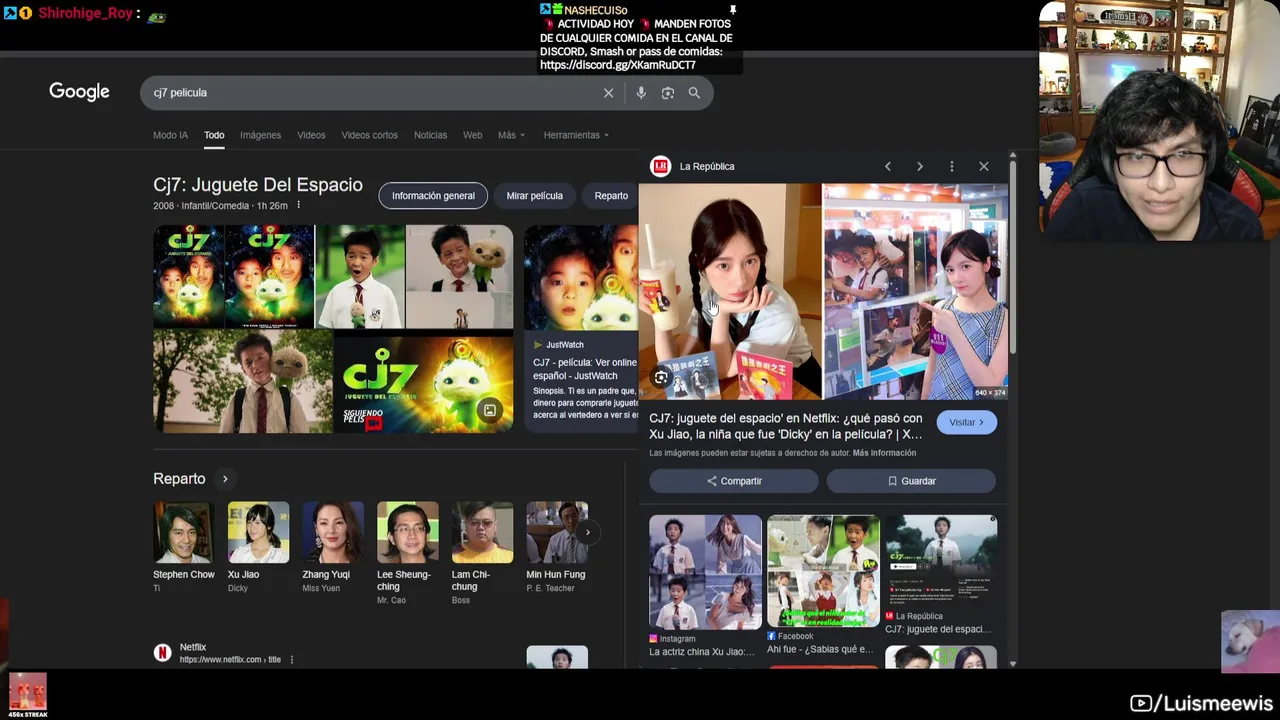Open three-dot menu in image preview panel
This screenshot has width=1280, height=720.
pyautogui.click(x=952, y=166)
